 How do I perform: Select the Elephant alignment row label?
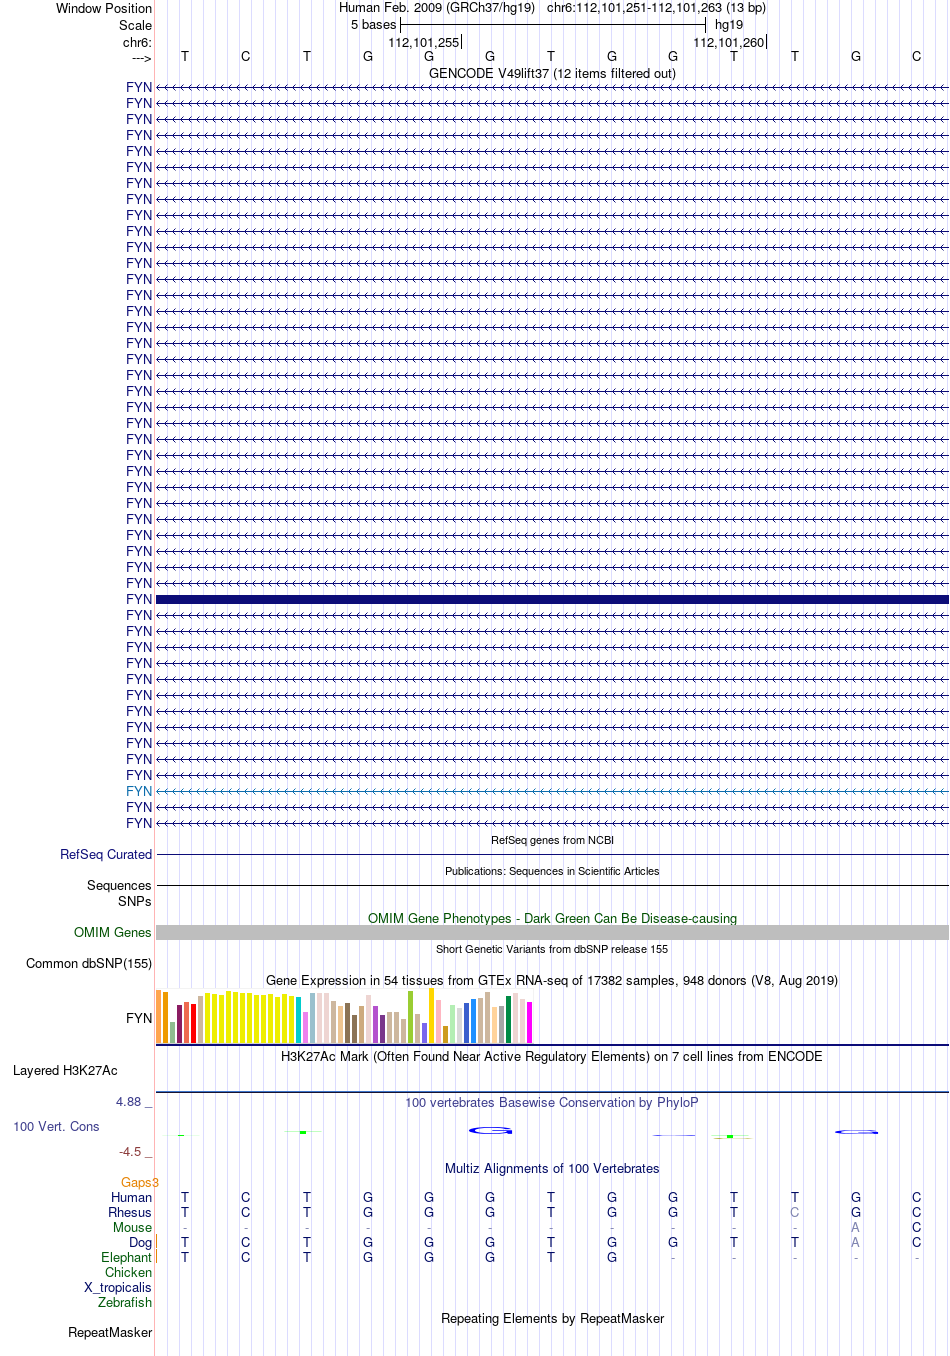click(x=127, y=1257)
